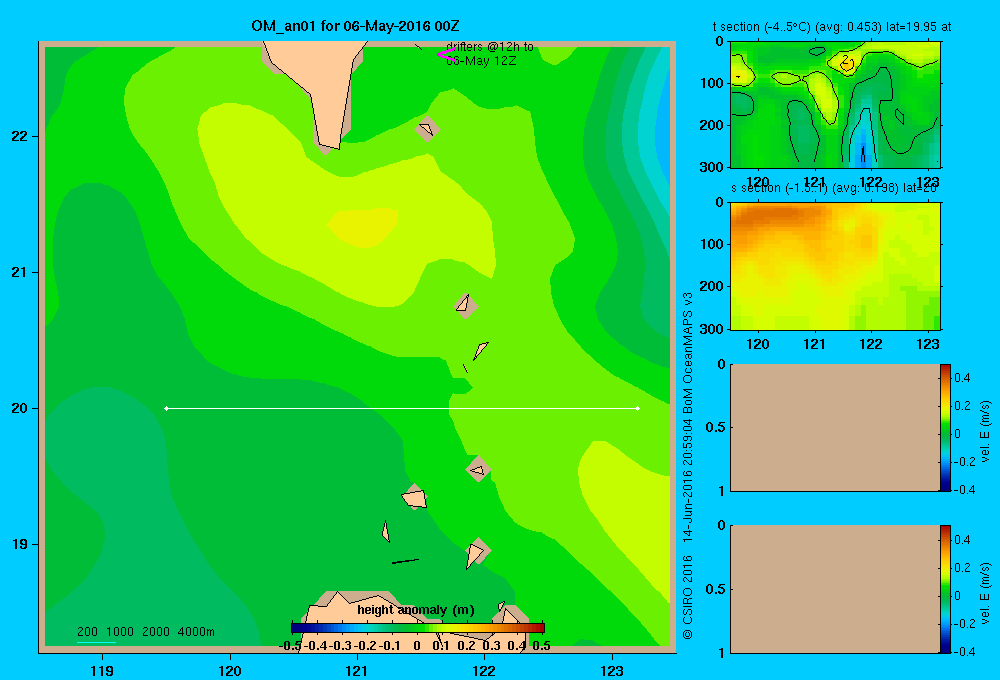Click the height anomaly color bar
Image resolution: width=1000 pixels, height=680 pixels.
418,628
